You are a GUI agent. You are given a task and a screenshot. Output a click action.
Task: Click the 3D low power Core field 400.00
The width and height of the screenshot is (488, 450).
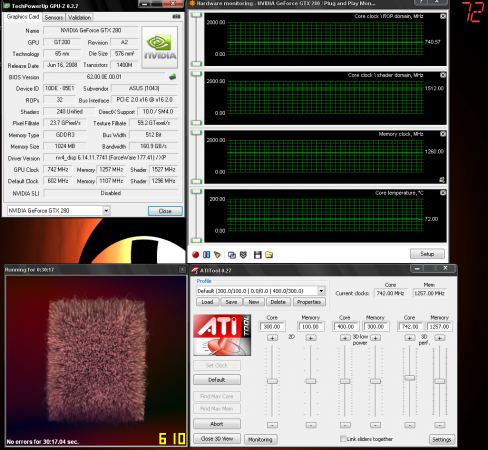[x=346, y=327]
